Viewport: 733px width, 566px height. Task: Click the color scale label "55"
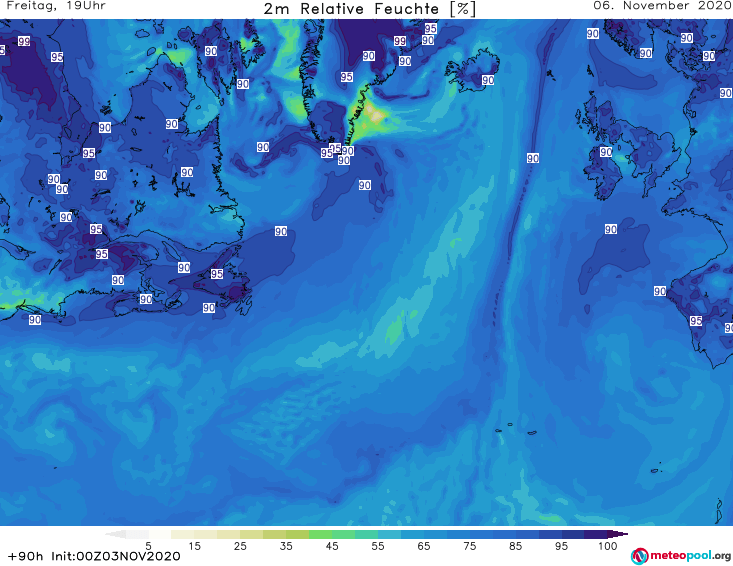tap(378, 546)
